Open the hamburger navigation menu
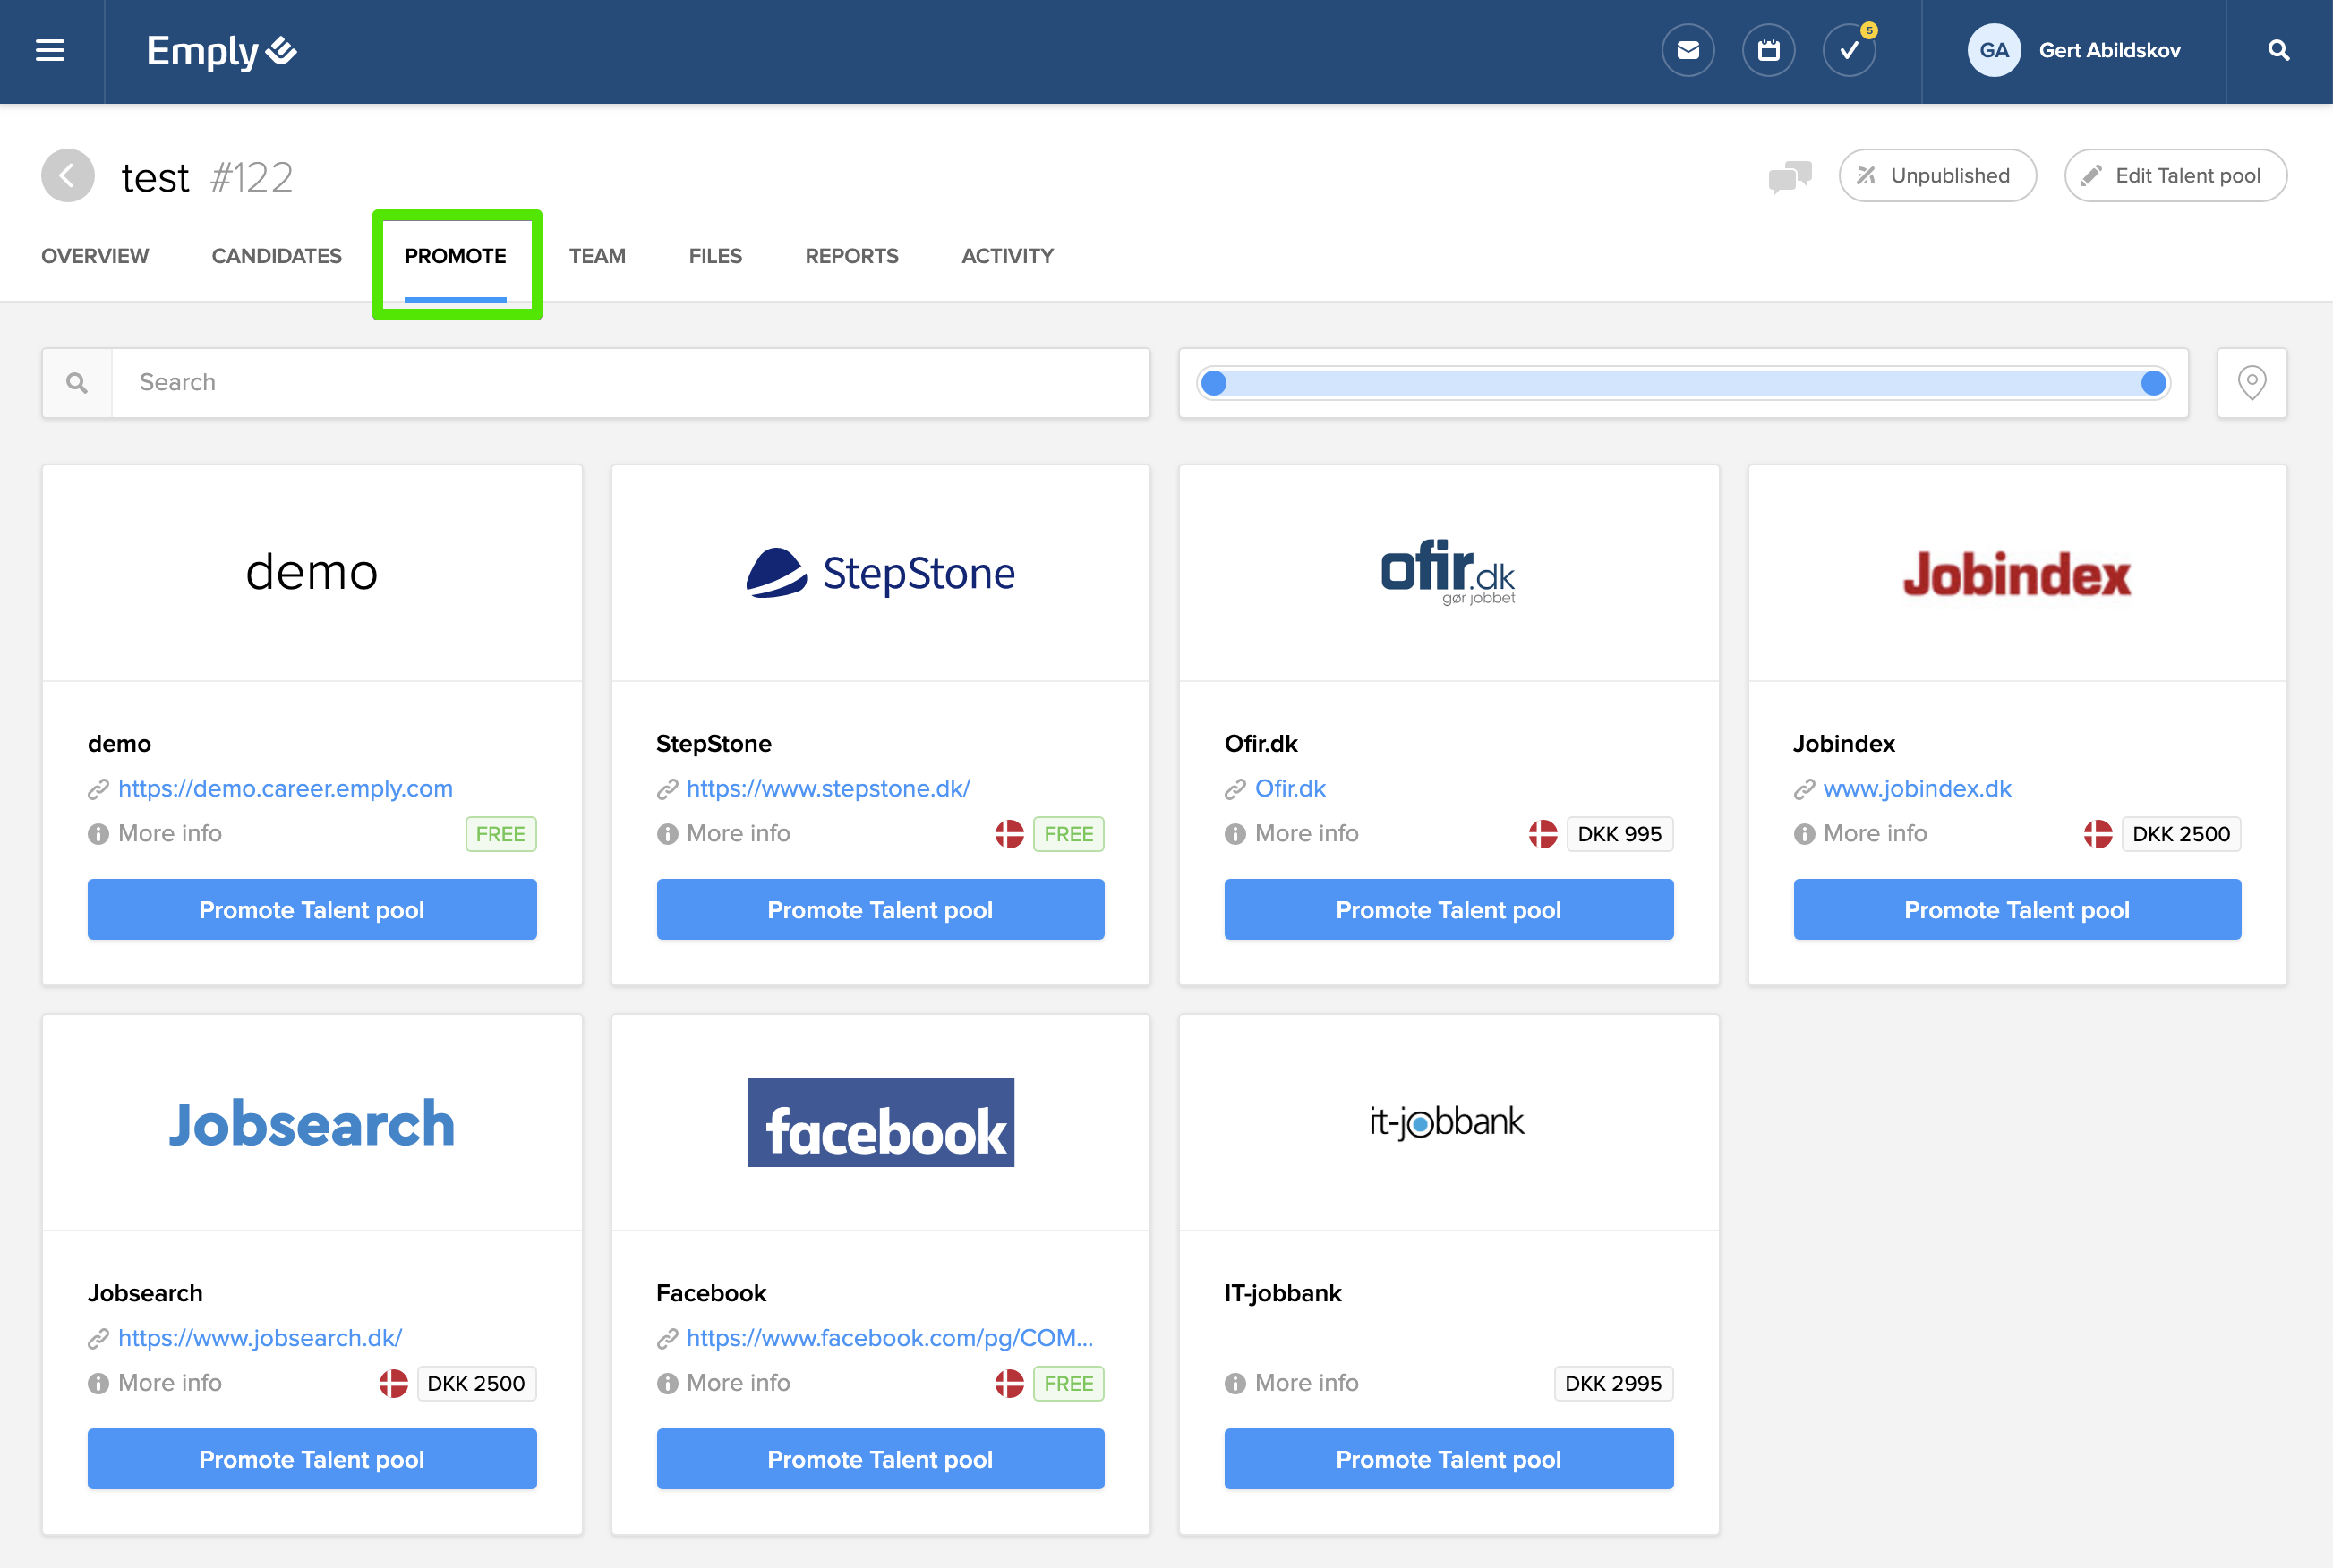Viewport: 2333px width, 1568px height. [50, 50]
